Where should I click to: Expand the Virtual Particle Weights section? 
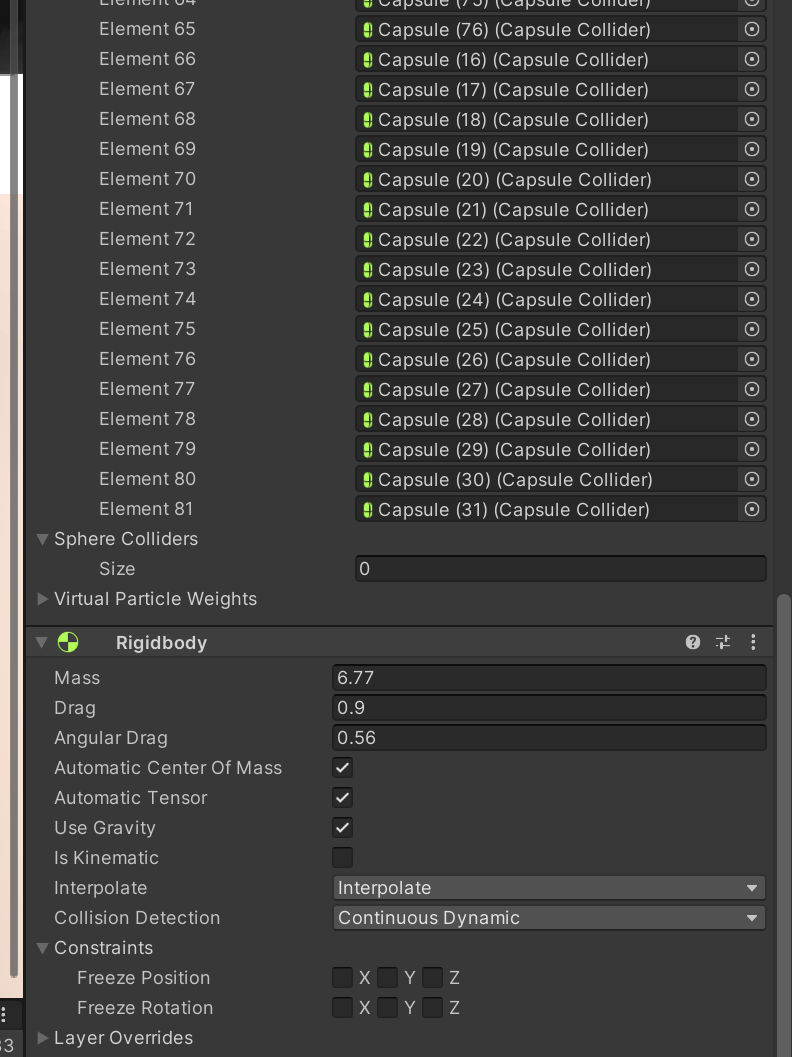42,599
